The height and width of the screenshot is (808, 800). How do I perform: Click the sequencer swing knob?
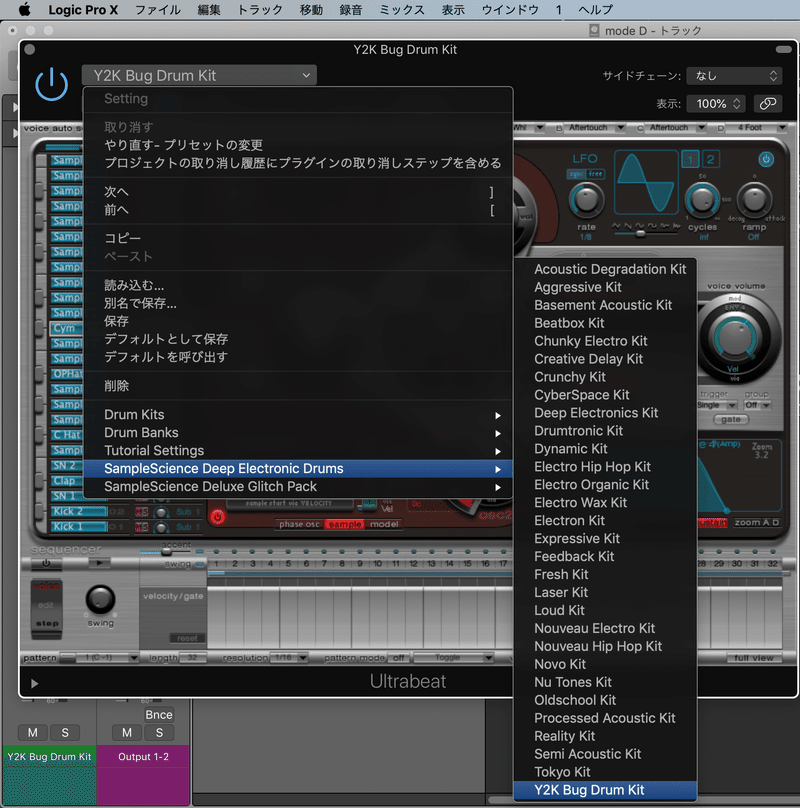(x=100, y=599)
